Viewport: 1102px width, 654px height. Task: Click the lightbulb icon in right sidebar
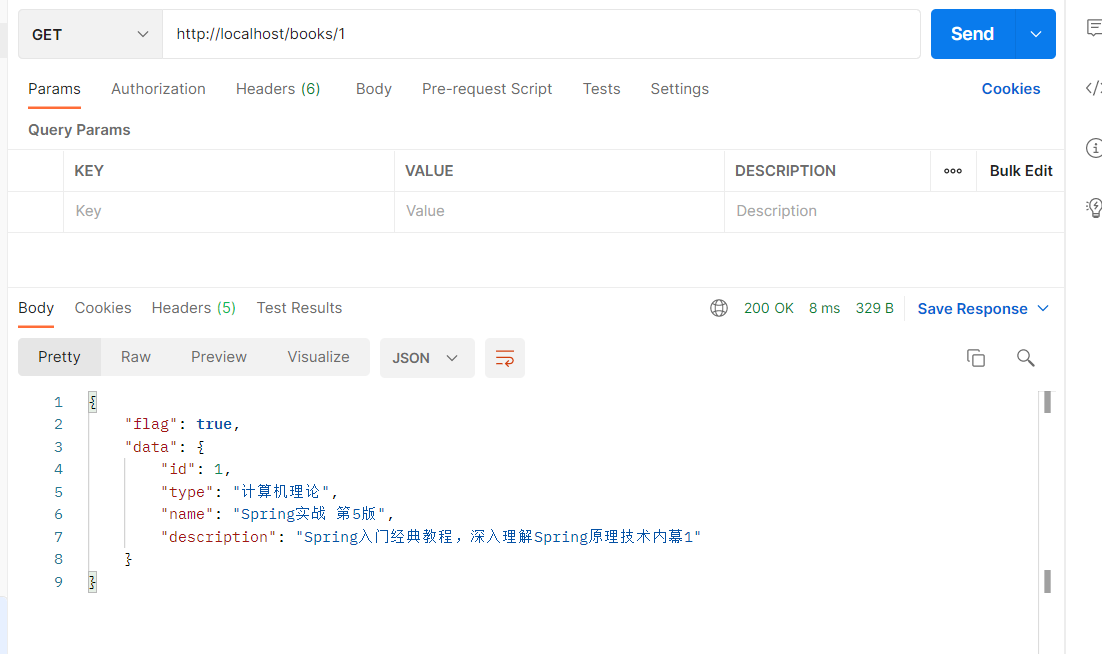pos(1094,208)
